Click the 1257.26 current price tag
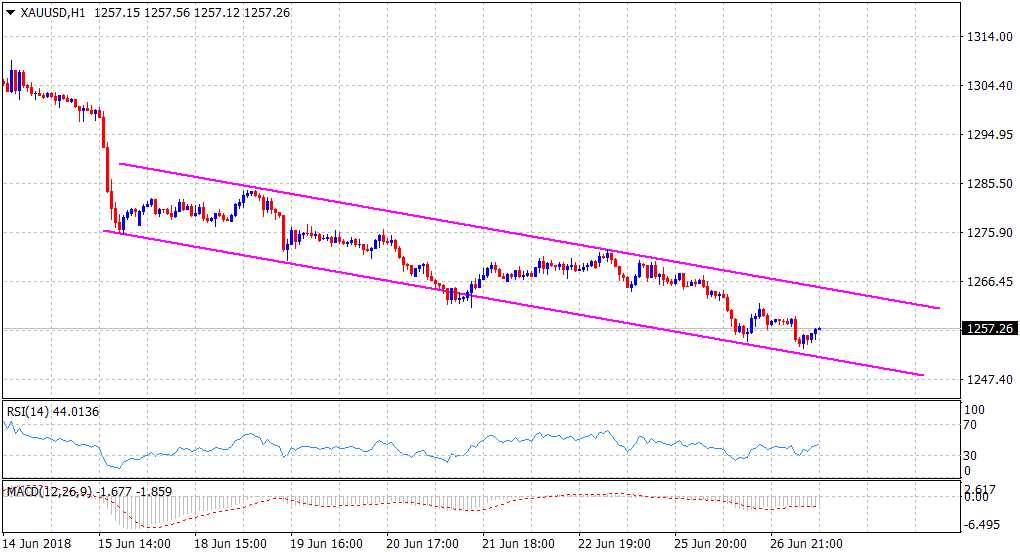The height and width of the screenshot is (556, 1020). tap(985, 328)
